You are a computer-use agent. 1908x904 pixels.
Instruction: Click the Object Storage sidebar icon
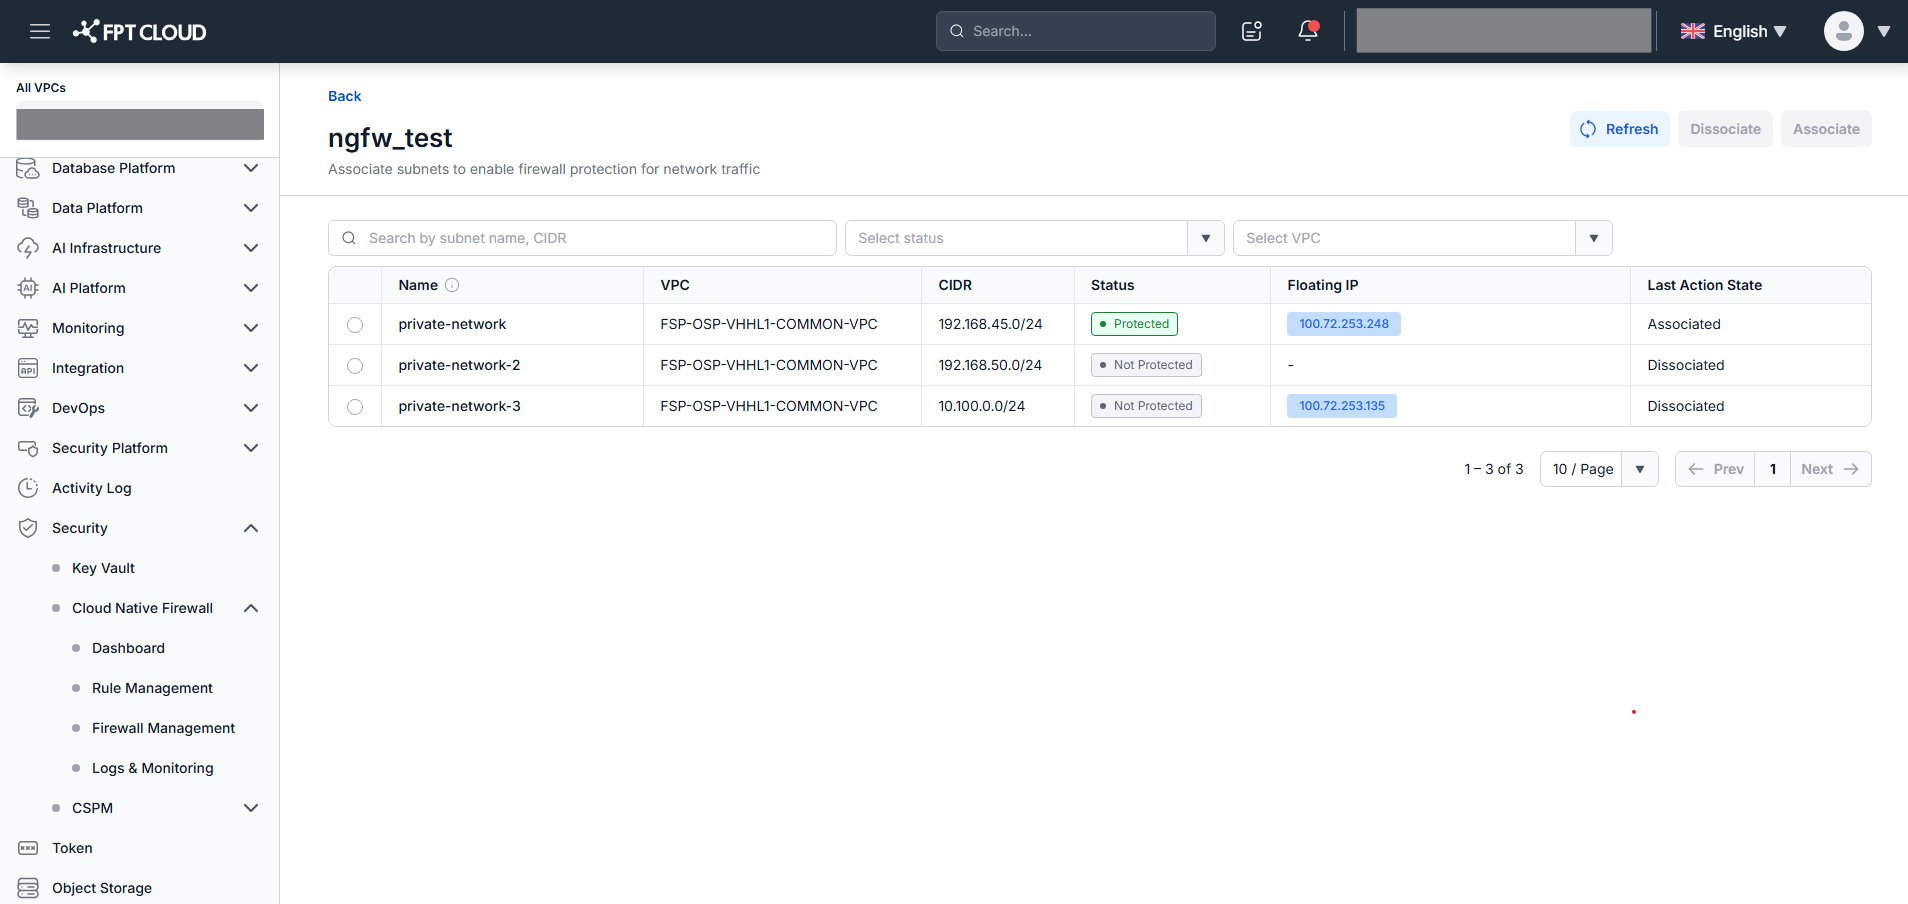coord(28,888)
